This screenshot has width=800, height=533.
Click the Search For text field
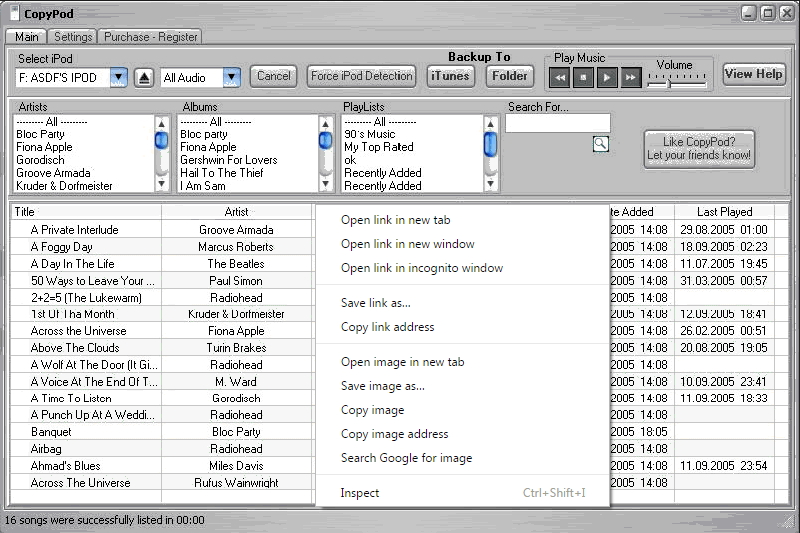point(557,124)
